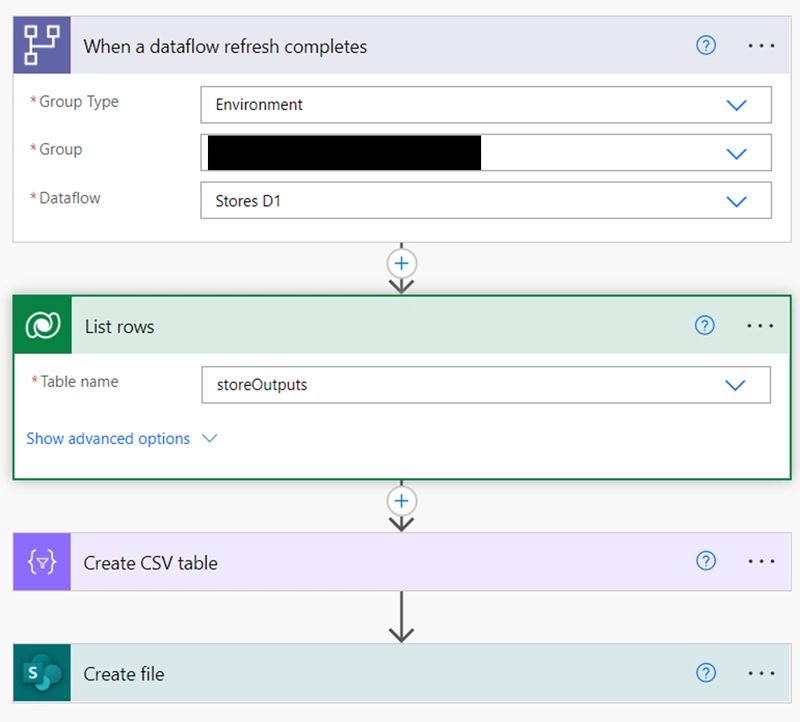Open the Dataflow dropdown showing Stores D1
This screenshot has height=722, width=800.
(x=737, y=200)
